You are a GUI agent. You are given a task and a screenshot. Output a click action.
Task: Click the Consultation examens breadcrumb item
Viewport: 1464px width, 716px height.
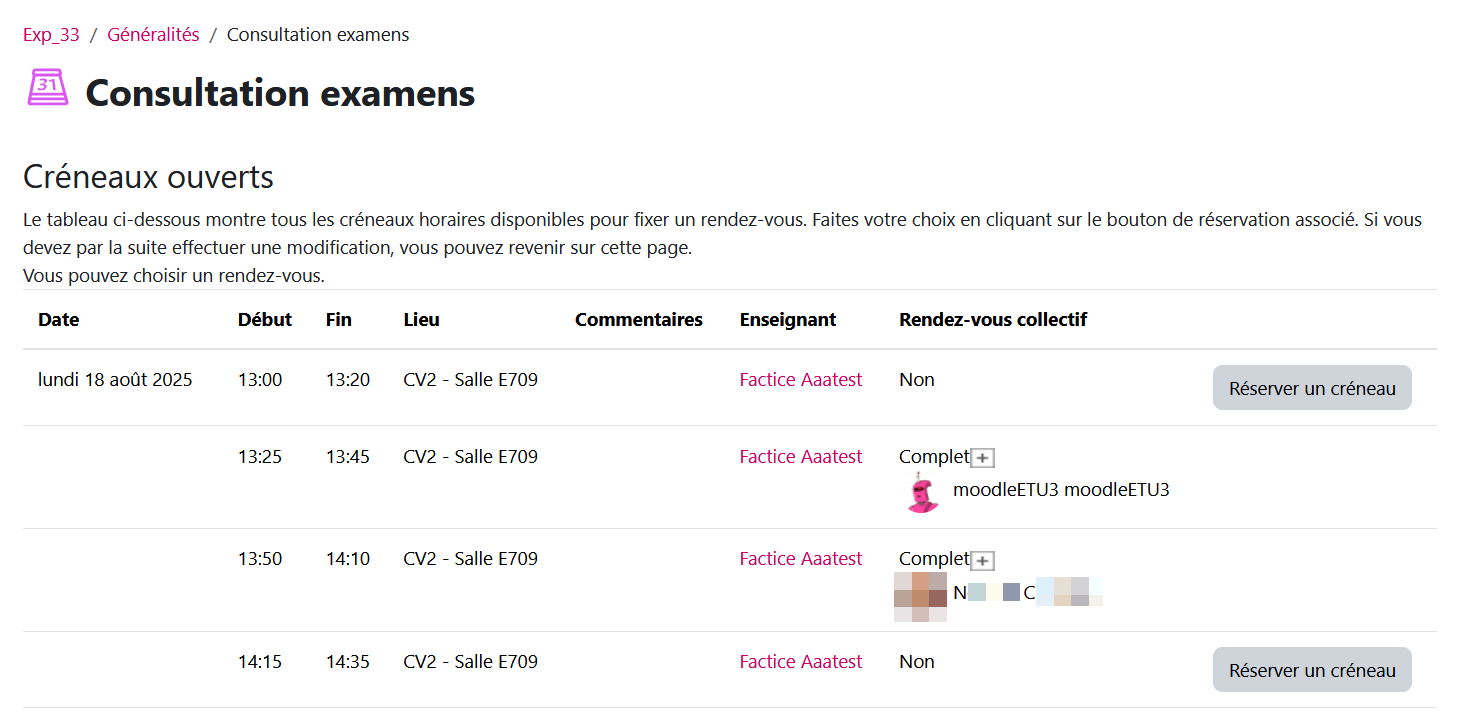tap(317, 35)
